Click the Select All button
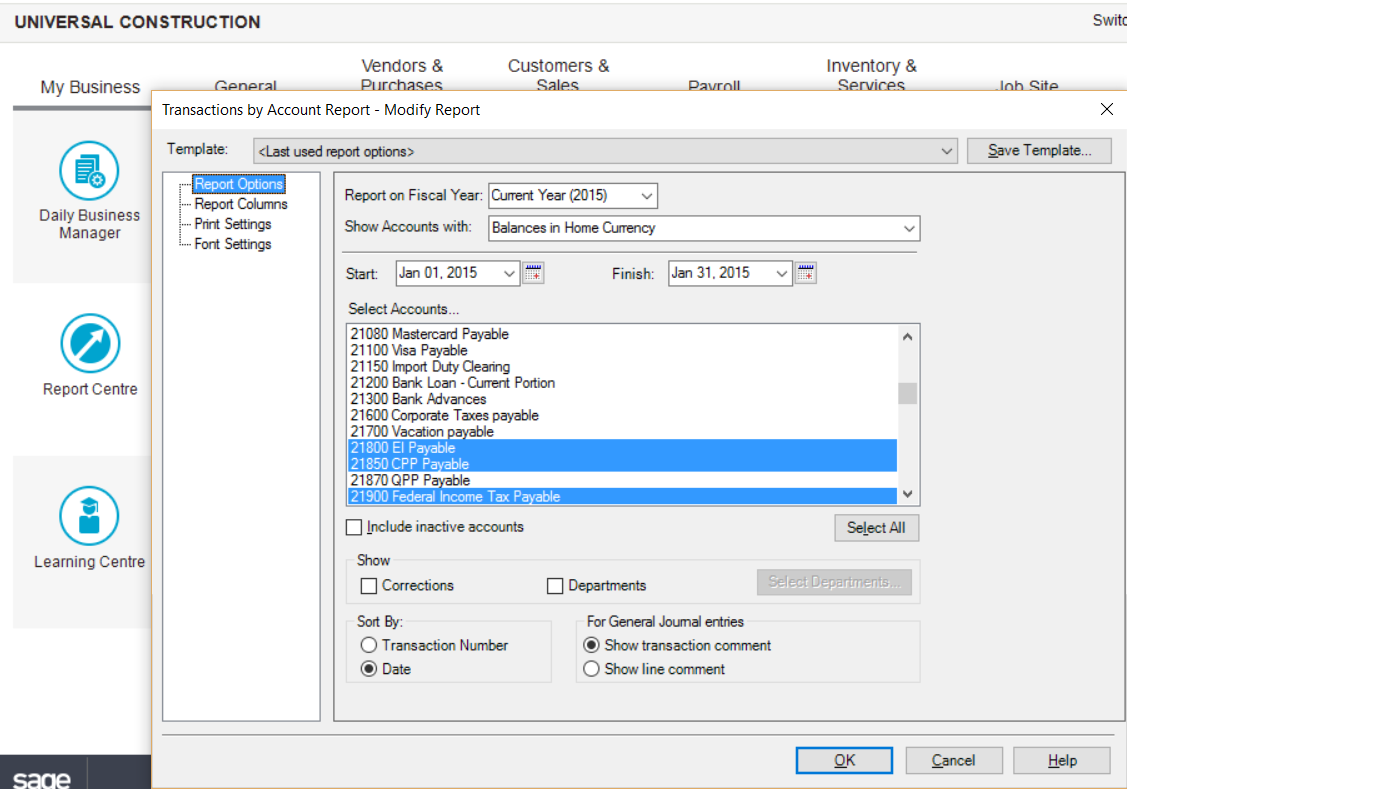 876,528
